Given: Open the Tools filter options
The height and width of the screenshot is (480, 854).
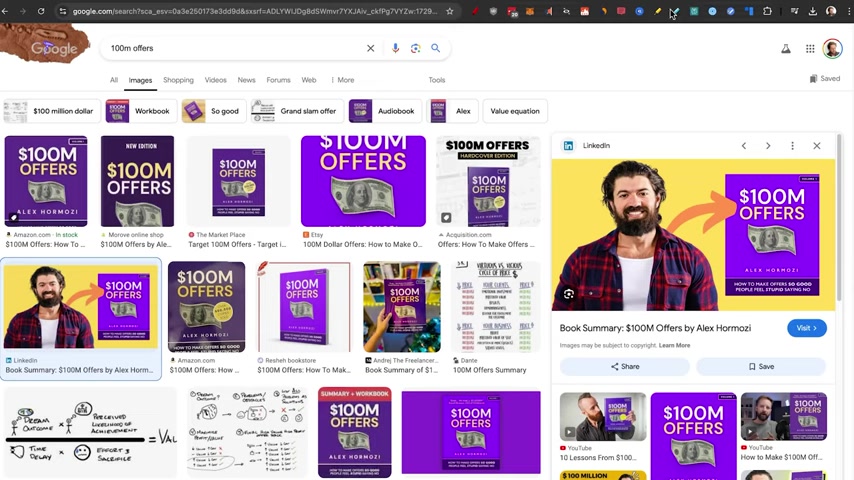Looking at the screenshot, I should pyautogui.click(x=437, y=80).
